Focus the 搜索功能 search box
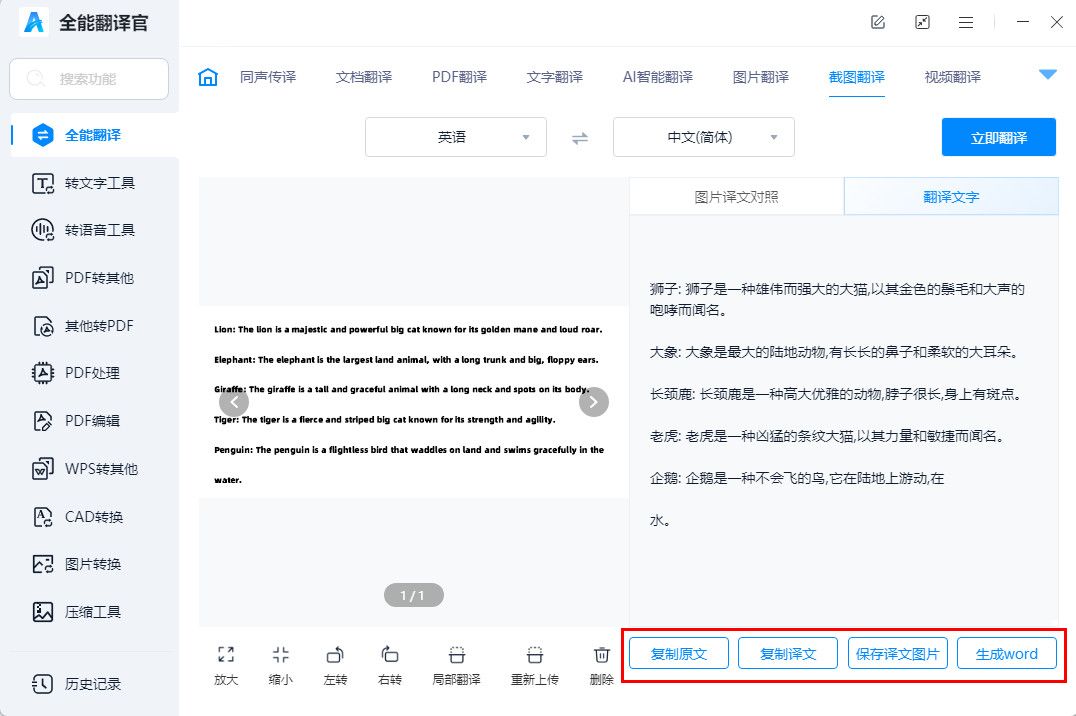Image resolution: width=1076 pixels, height=716 pixels. 89,79
